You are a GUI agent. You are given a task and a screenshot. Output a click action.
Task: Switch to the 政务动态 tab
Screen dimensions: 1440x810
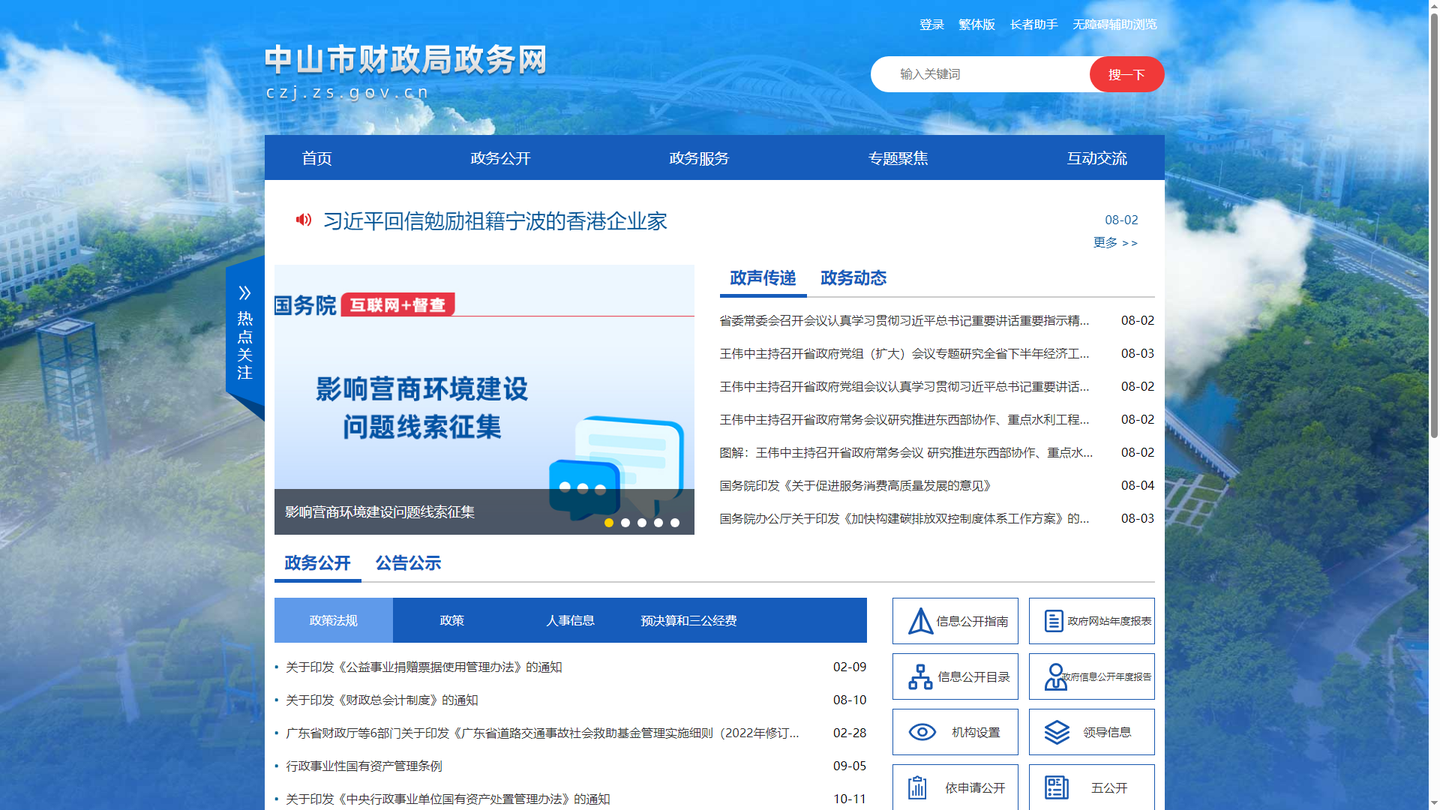tap(853, 278)
